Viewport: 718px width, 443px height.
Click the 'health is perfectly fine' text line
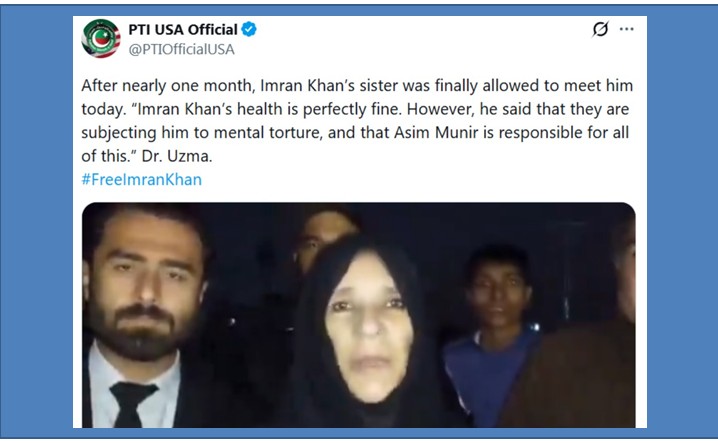point(355,109)
